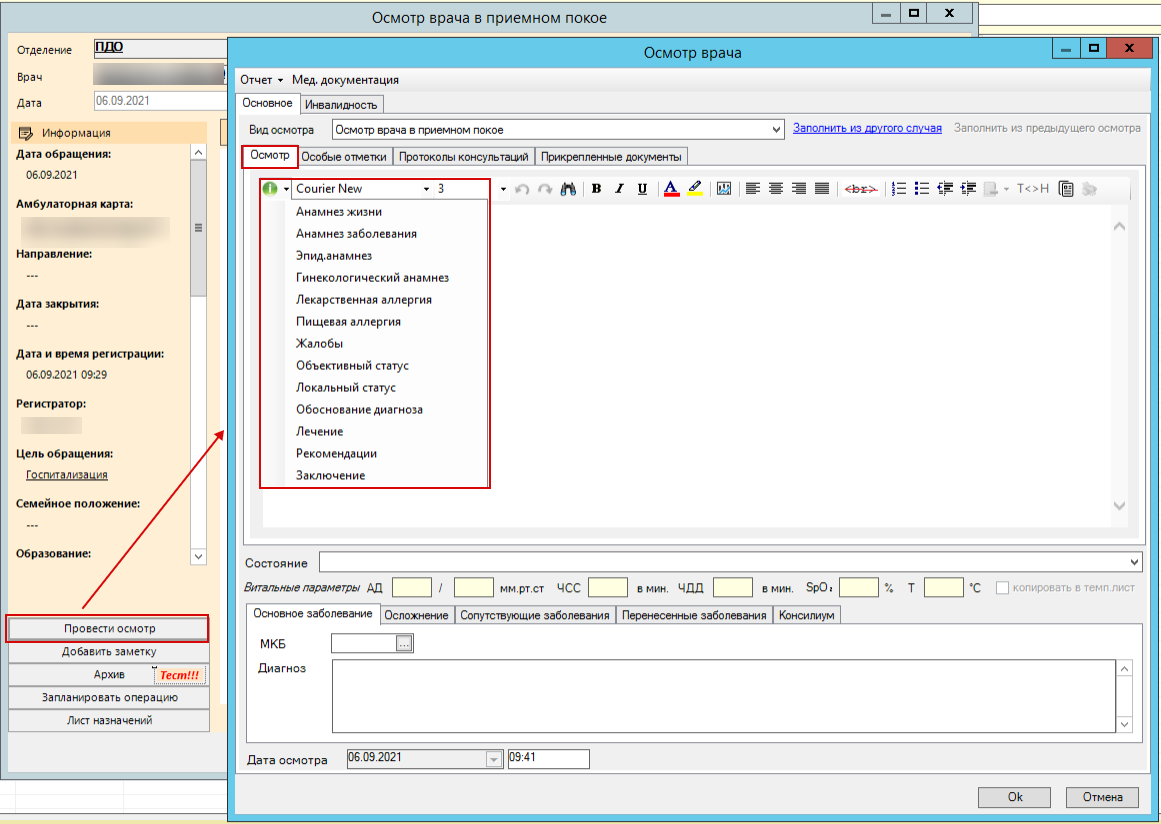Click the 'Госпитализация' link in Информация
1161x824 pixels.
click(67, 475)
